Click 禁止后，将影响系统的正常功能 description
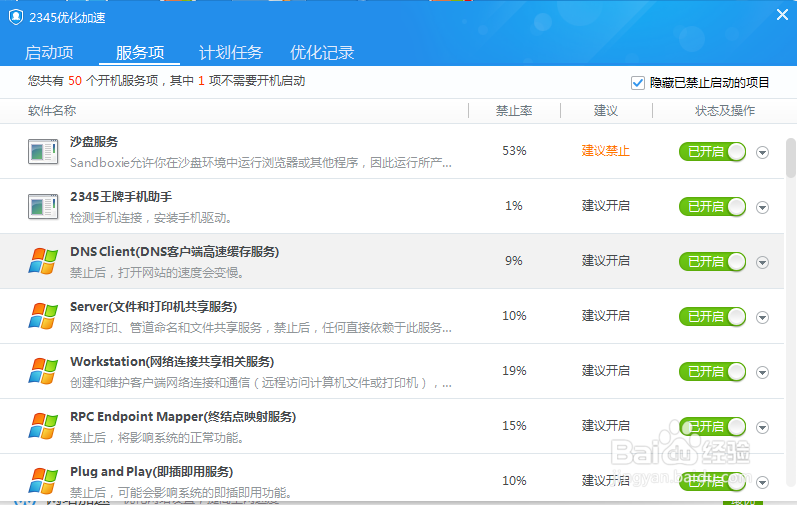This screenshot has height=505, width=797. [157, 437]
